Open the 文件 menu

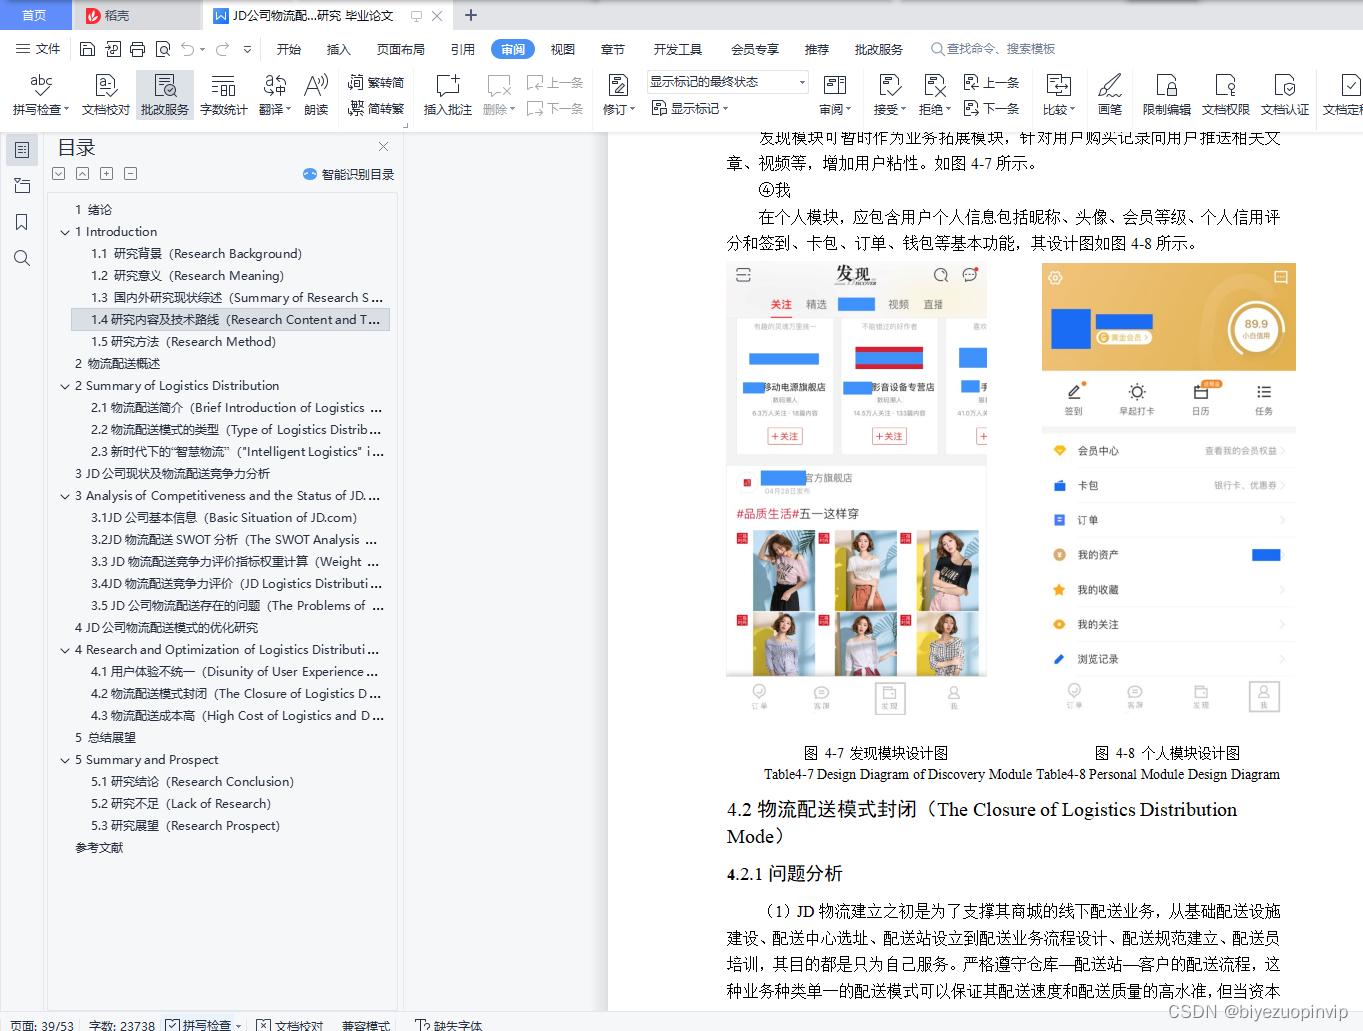[38, 49]
